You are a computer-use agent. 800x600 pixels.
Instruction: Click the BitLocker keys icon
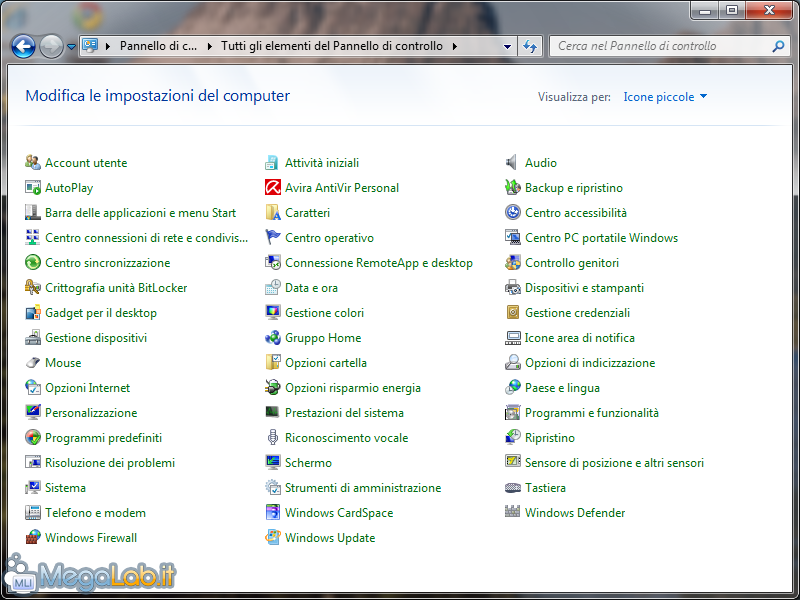(33, 288)
